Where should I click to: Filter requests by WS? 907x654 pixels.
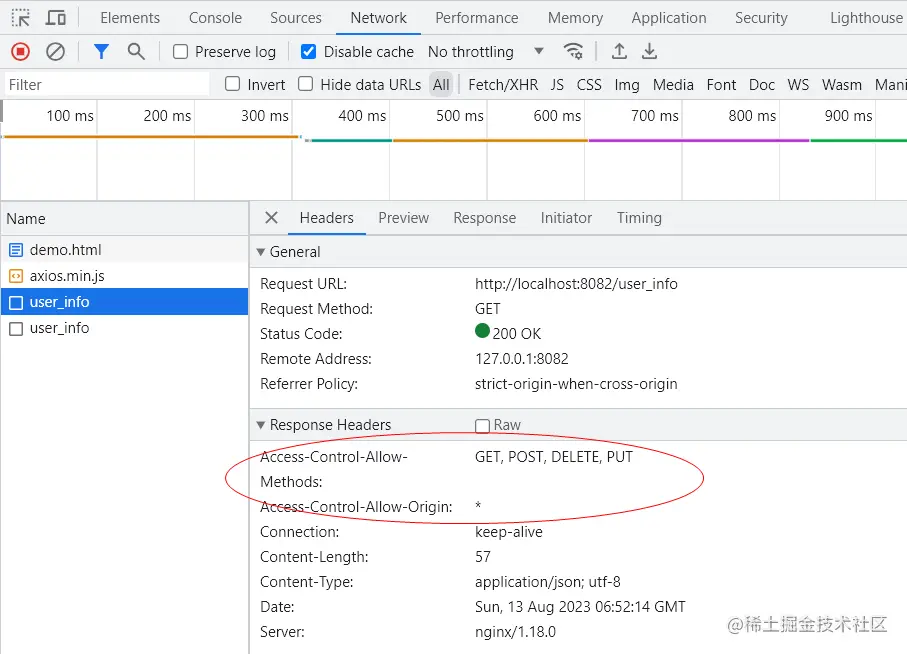(x=798, y=85)
